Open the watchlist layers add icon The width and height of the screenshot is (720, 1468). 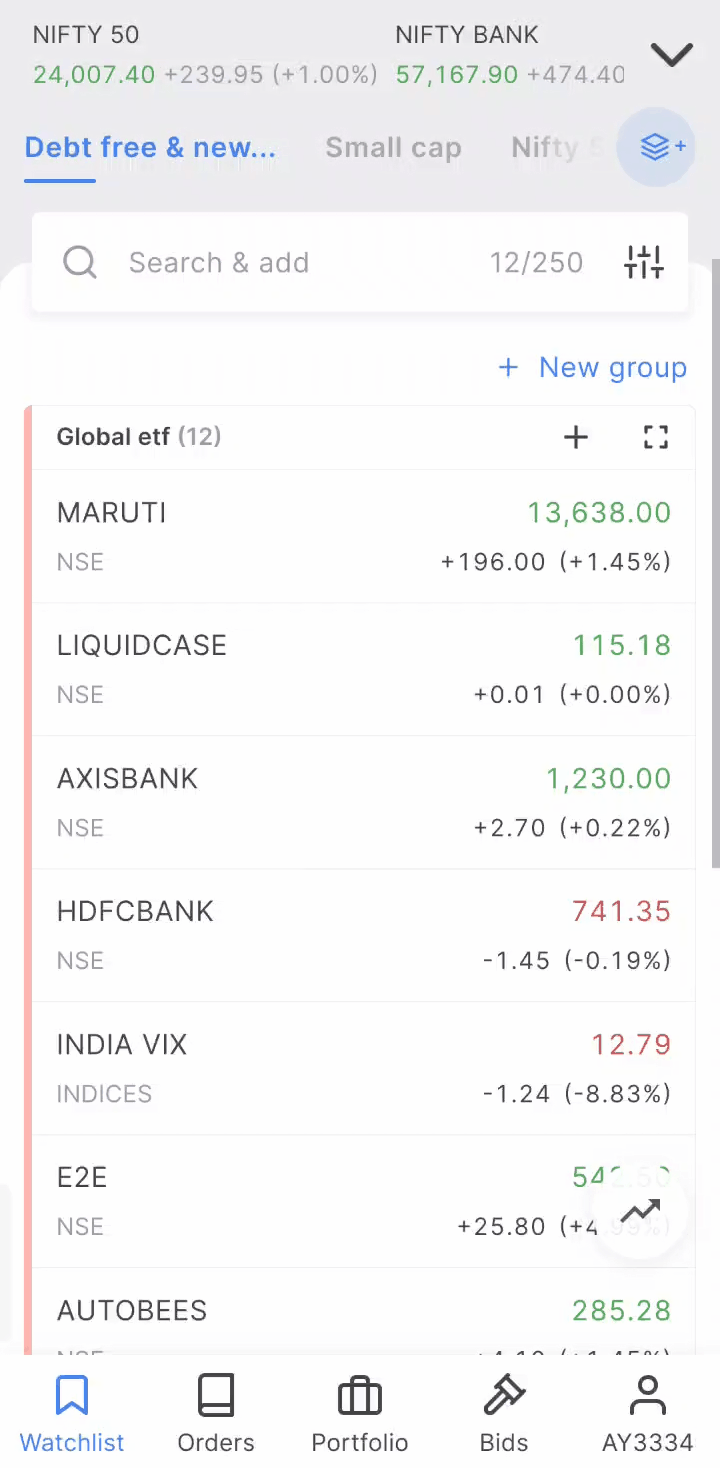click(656, 147)
